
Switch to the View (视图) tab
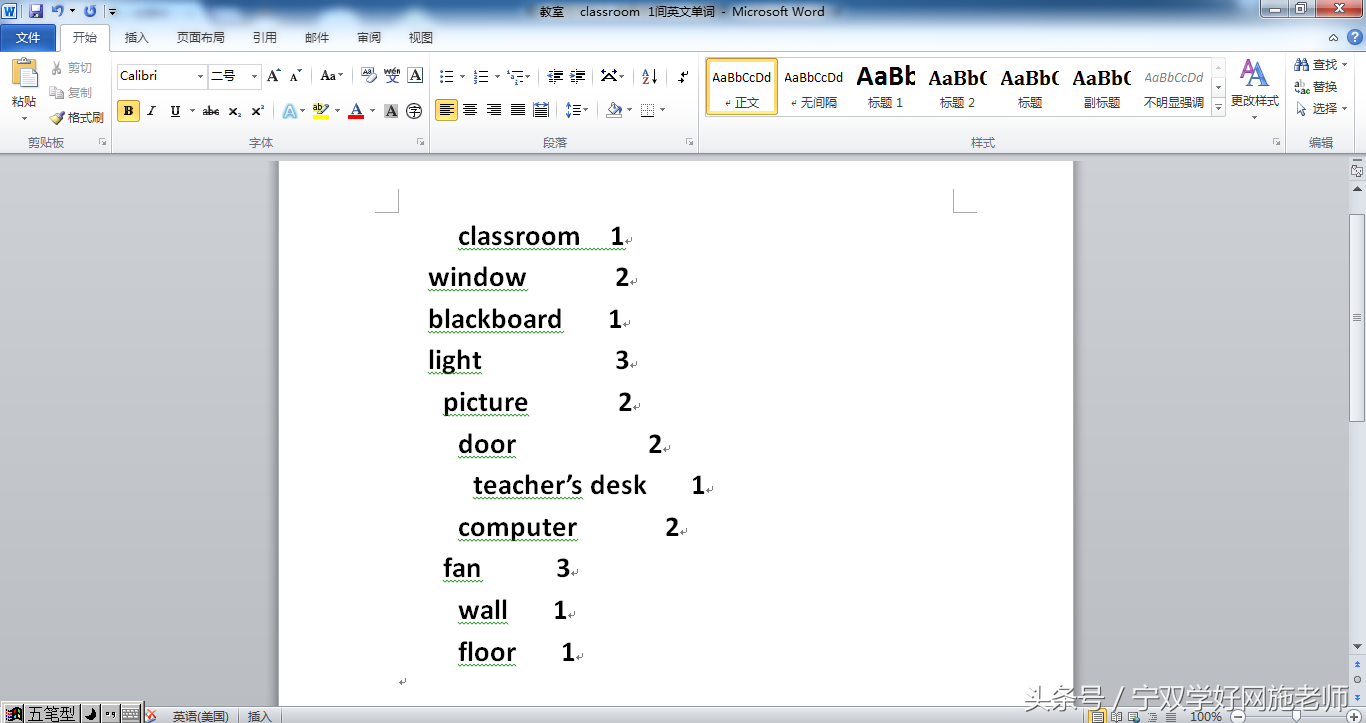click(420, 37)
